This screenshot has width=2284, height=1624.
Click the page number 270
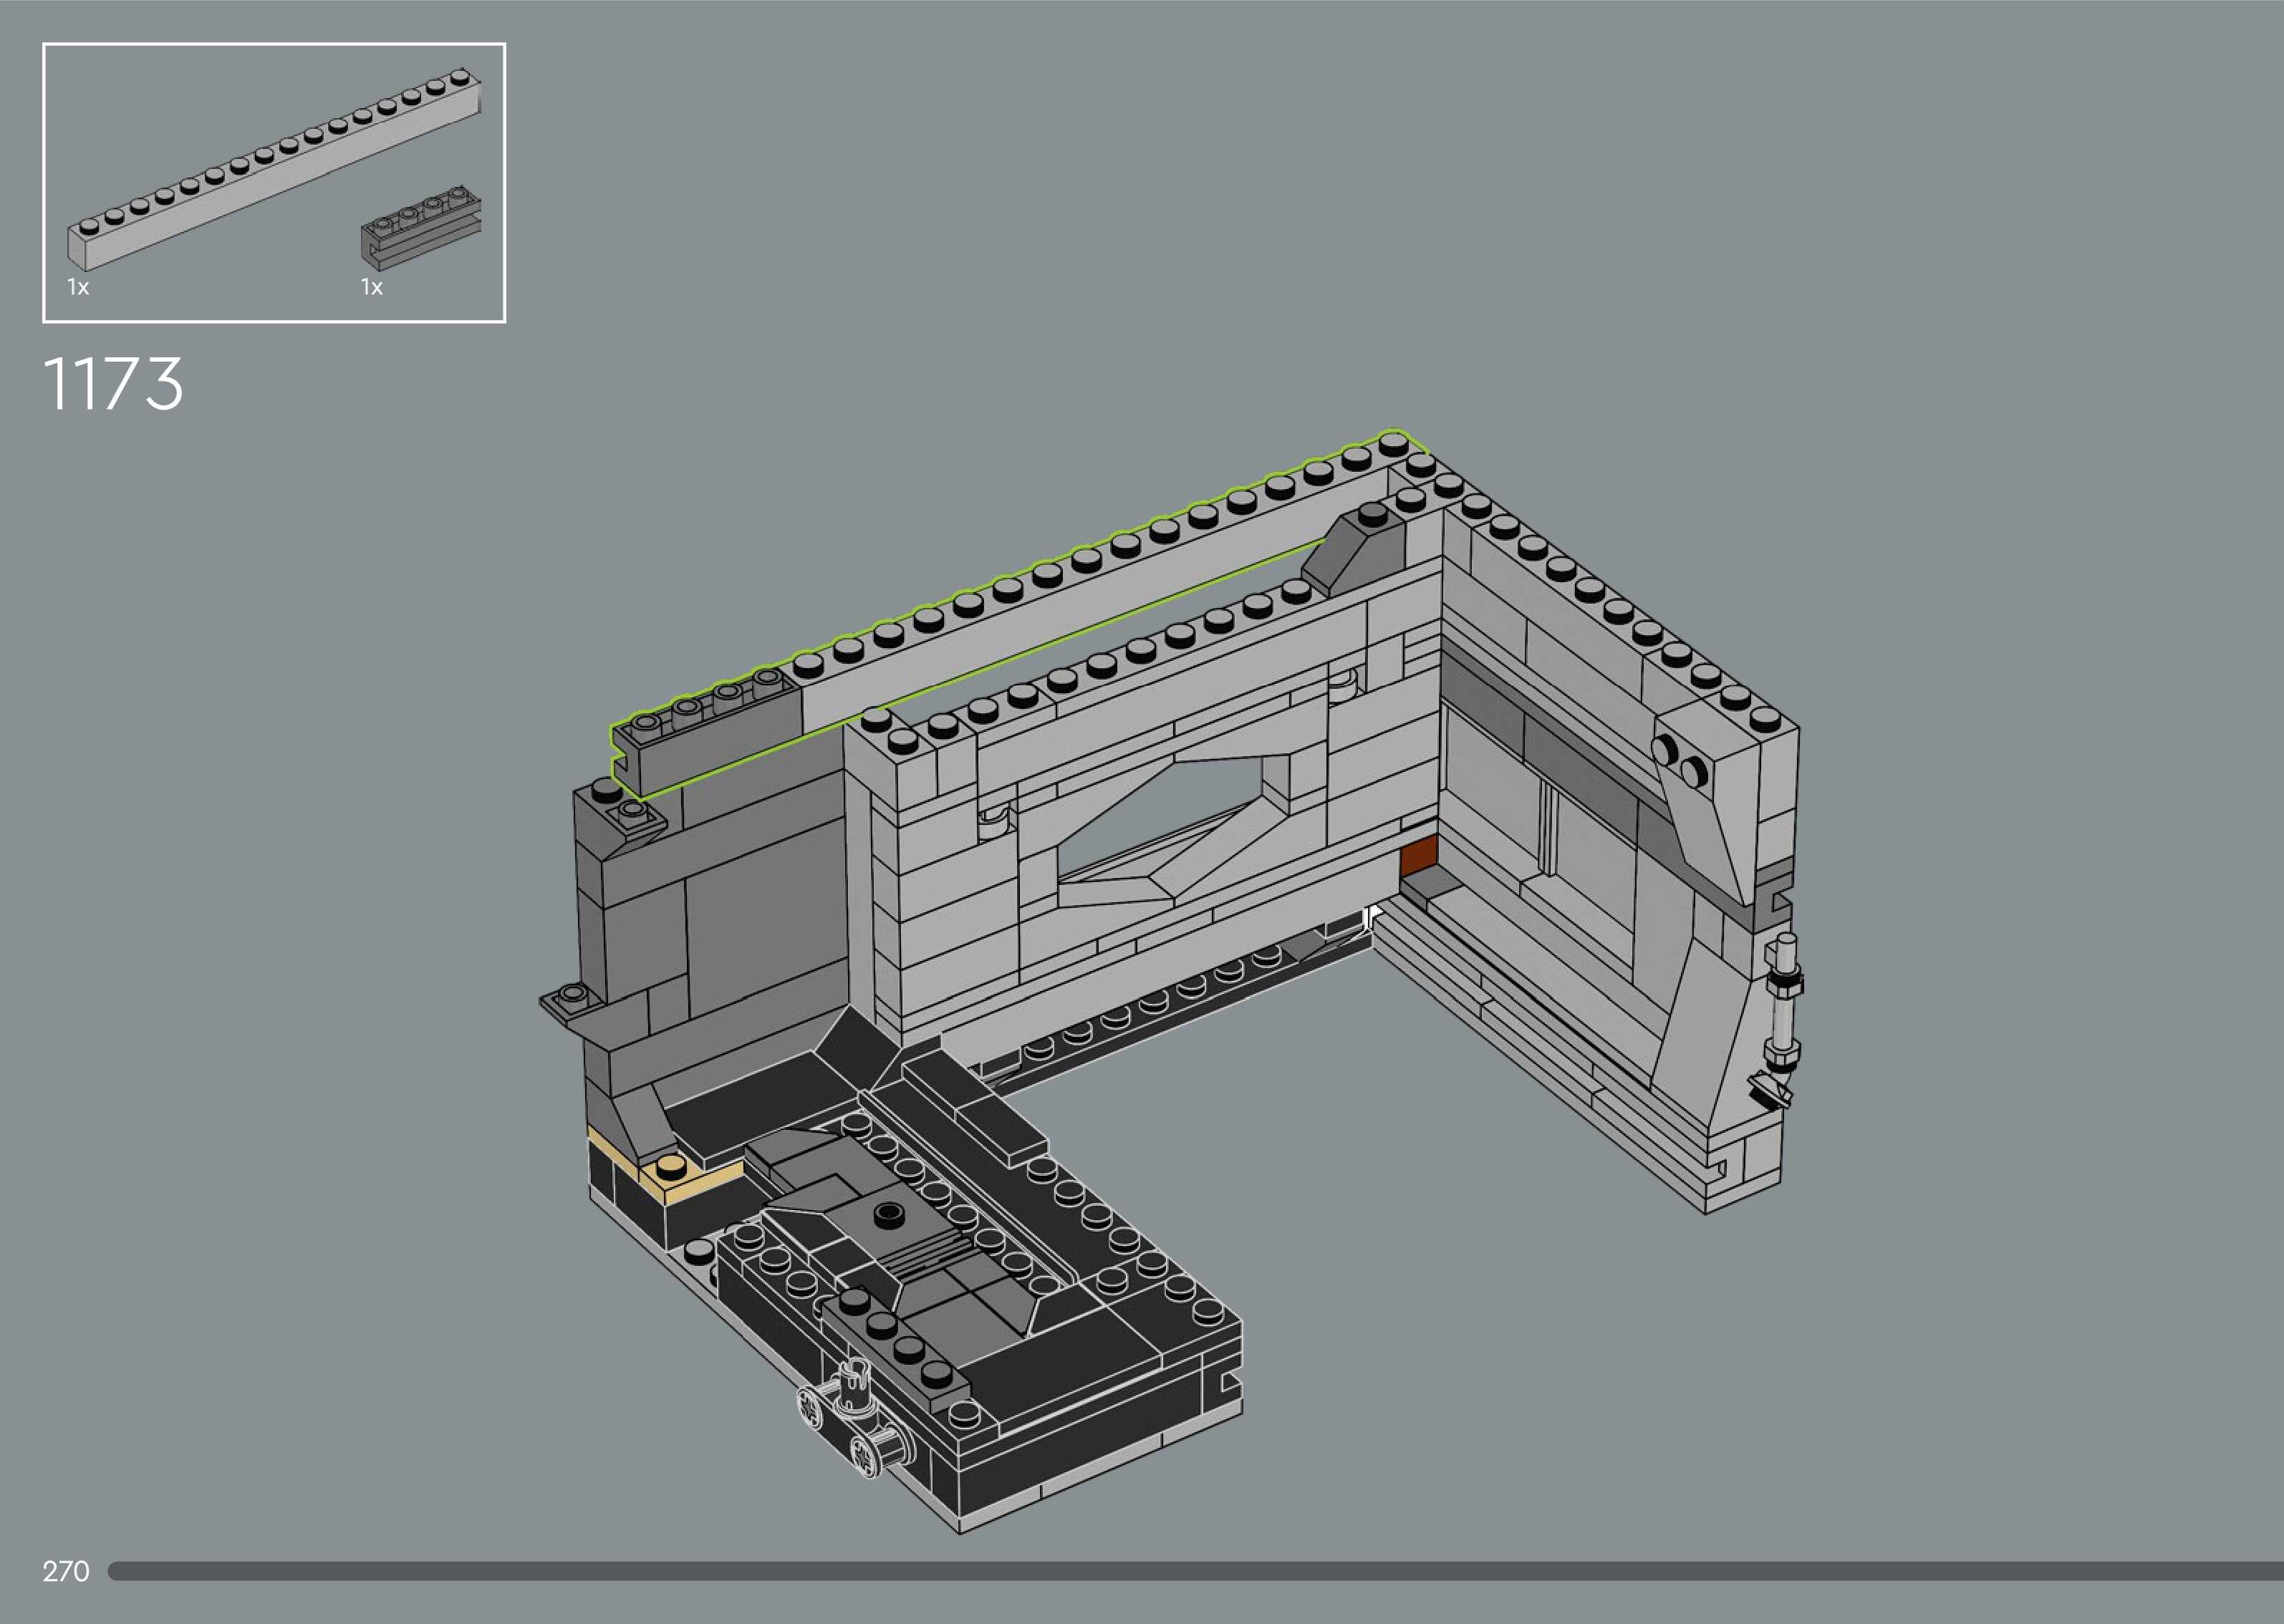click(x=66, y=1571)
